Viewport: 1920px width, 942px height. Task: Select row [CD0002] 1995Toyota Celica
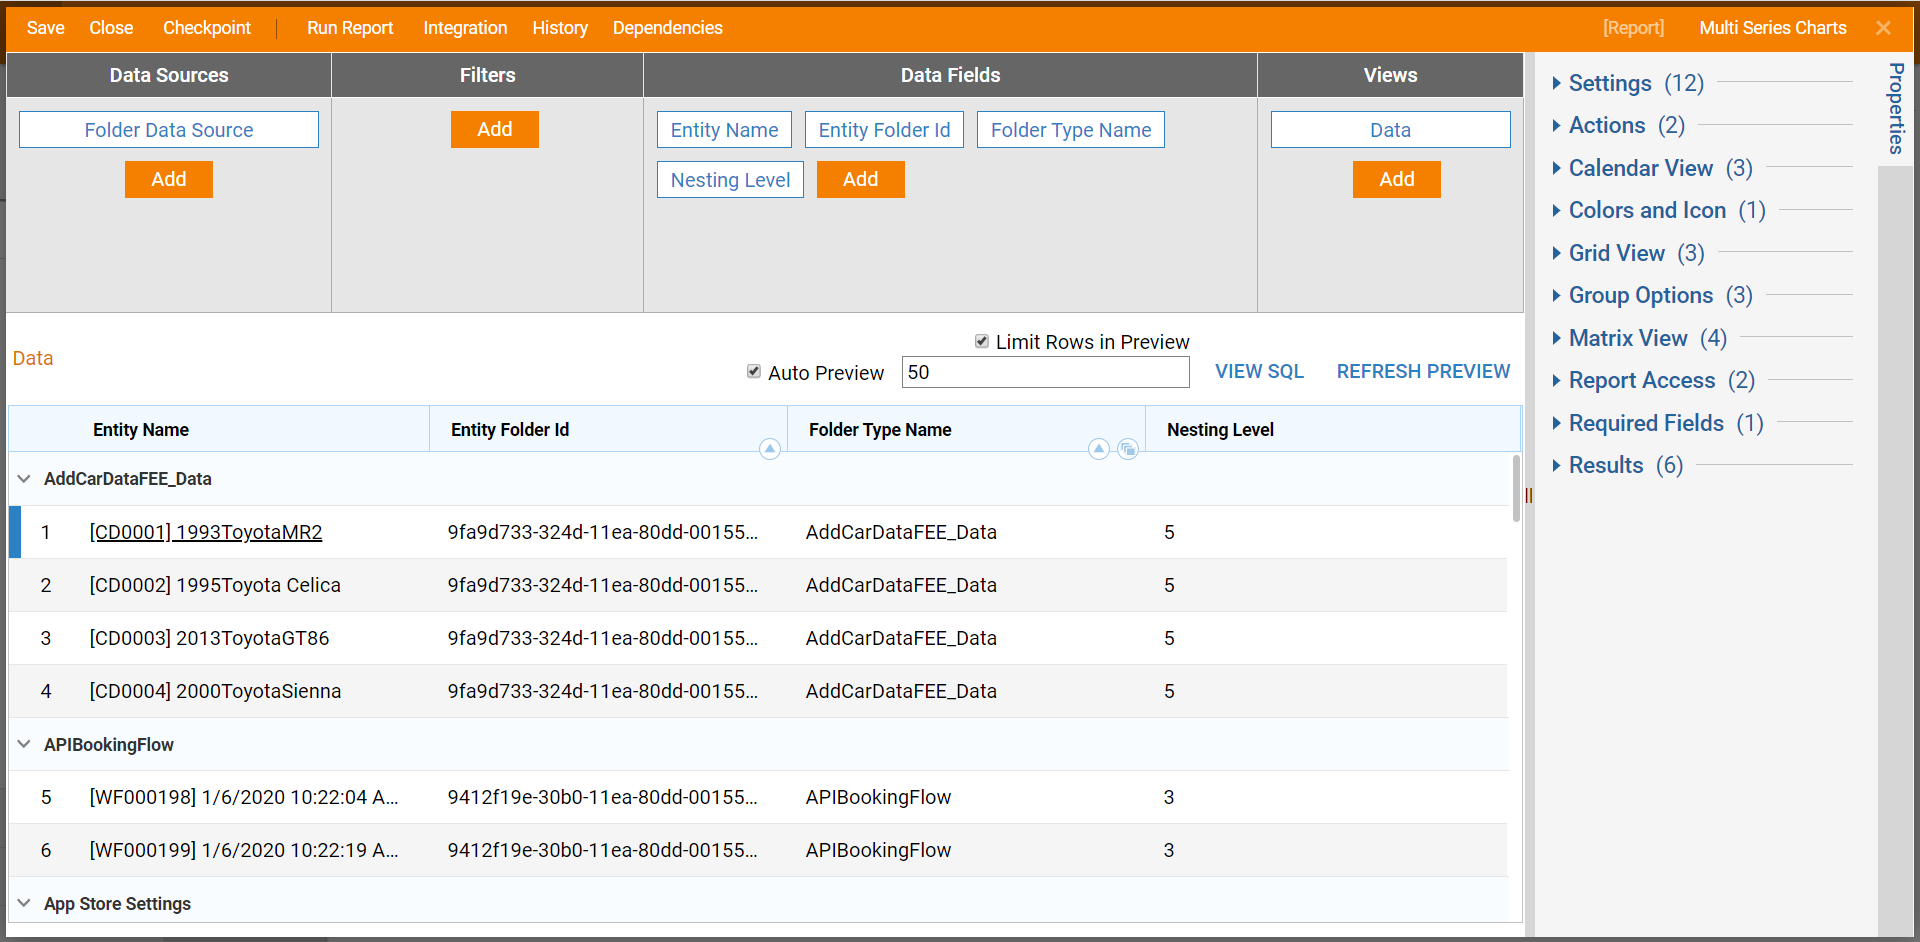click(758, 585)
